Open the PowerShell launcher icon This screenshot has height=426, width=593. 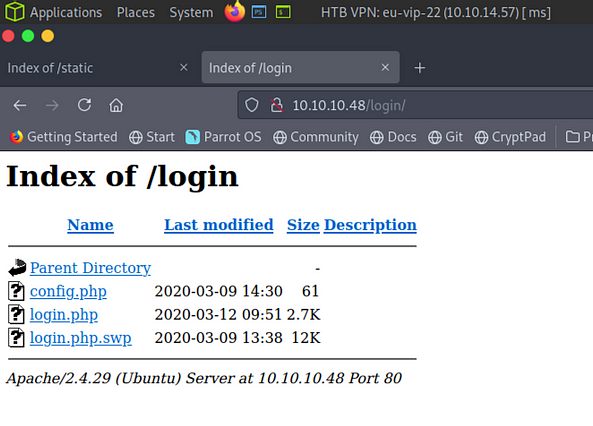pos(259,12)
